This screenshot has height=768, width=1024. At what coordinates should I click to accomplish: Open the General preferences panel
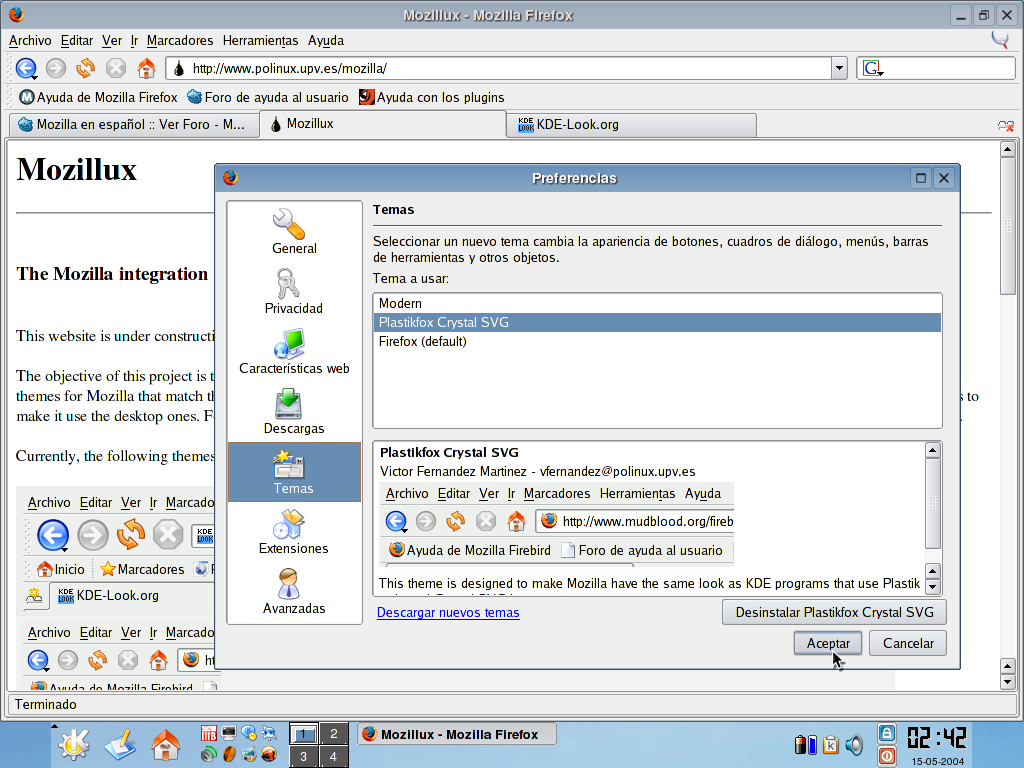pos(294,232)
